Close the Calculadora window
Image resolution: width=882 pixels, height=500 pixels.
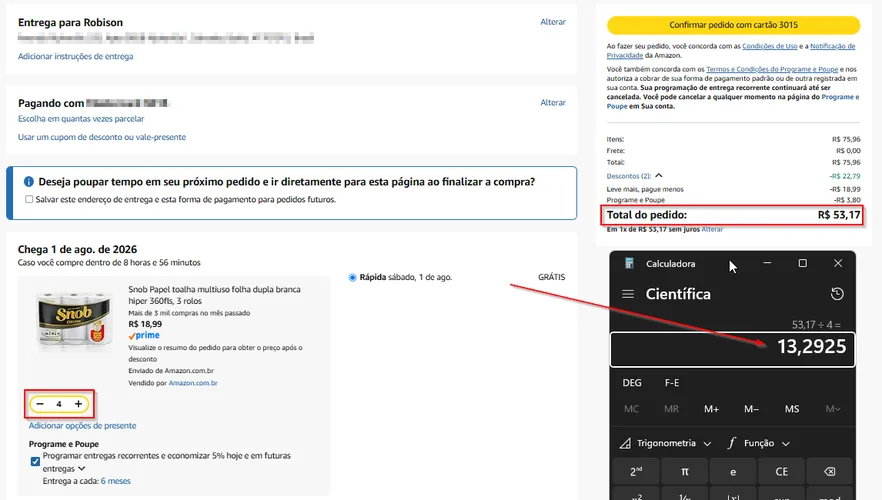coord(838,263)
